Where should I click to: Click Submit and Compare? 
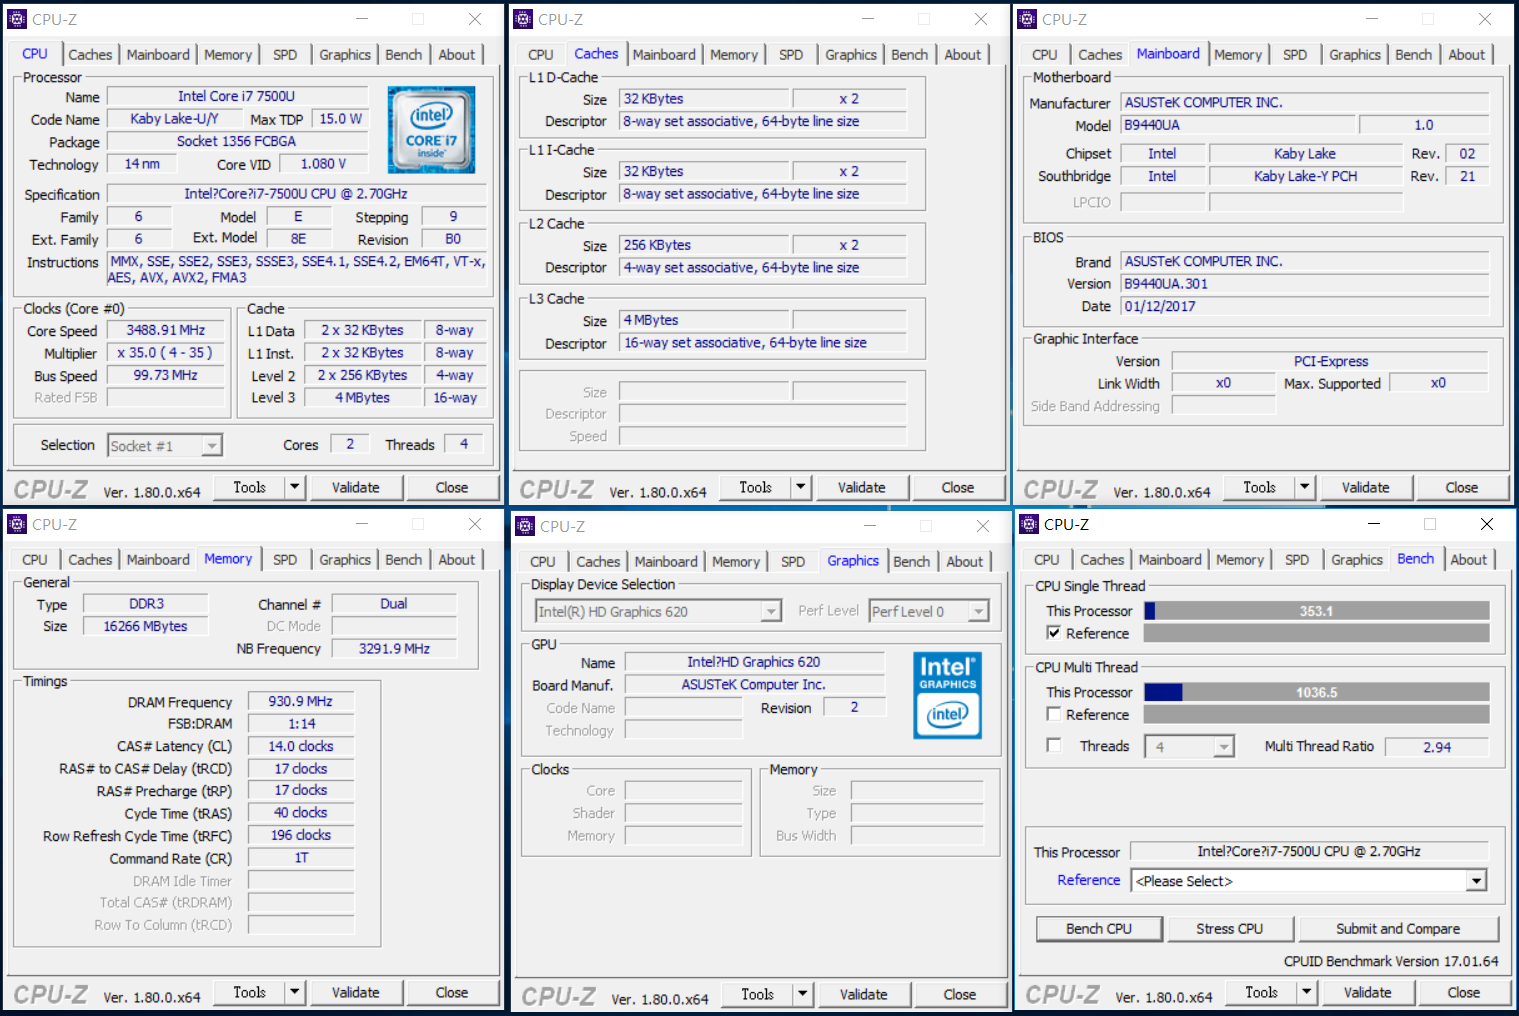click(1398, 929)
